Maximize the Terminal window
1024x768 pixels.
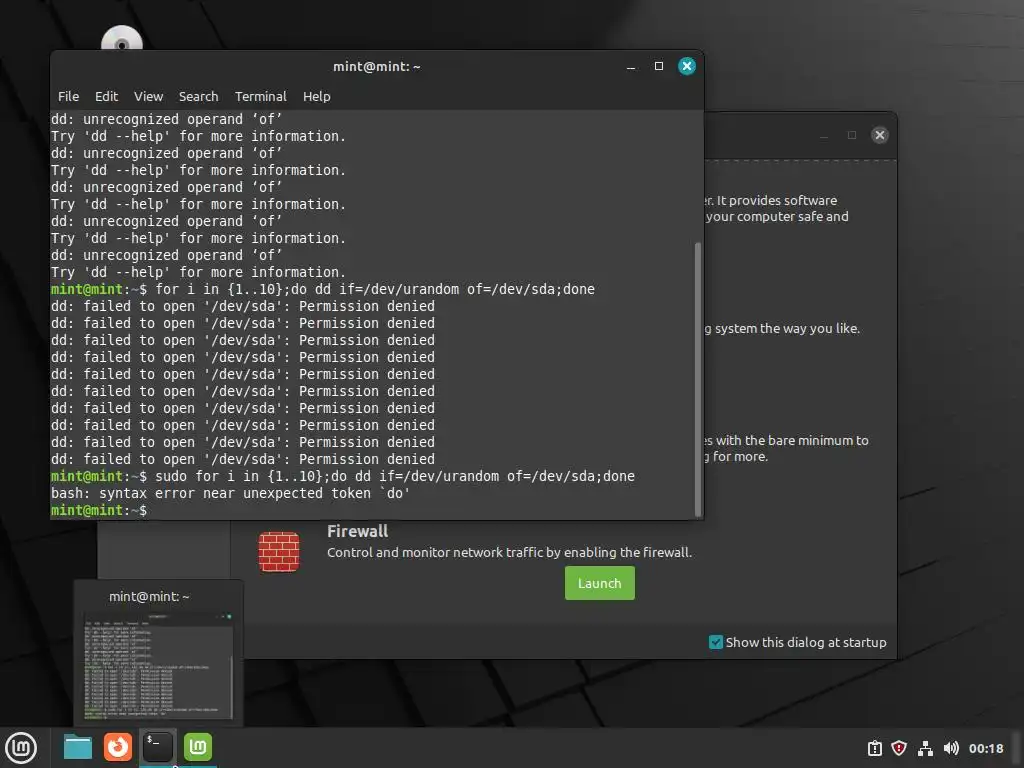click(x=659, y=66)
